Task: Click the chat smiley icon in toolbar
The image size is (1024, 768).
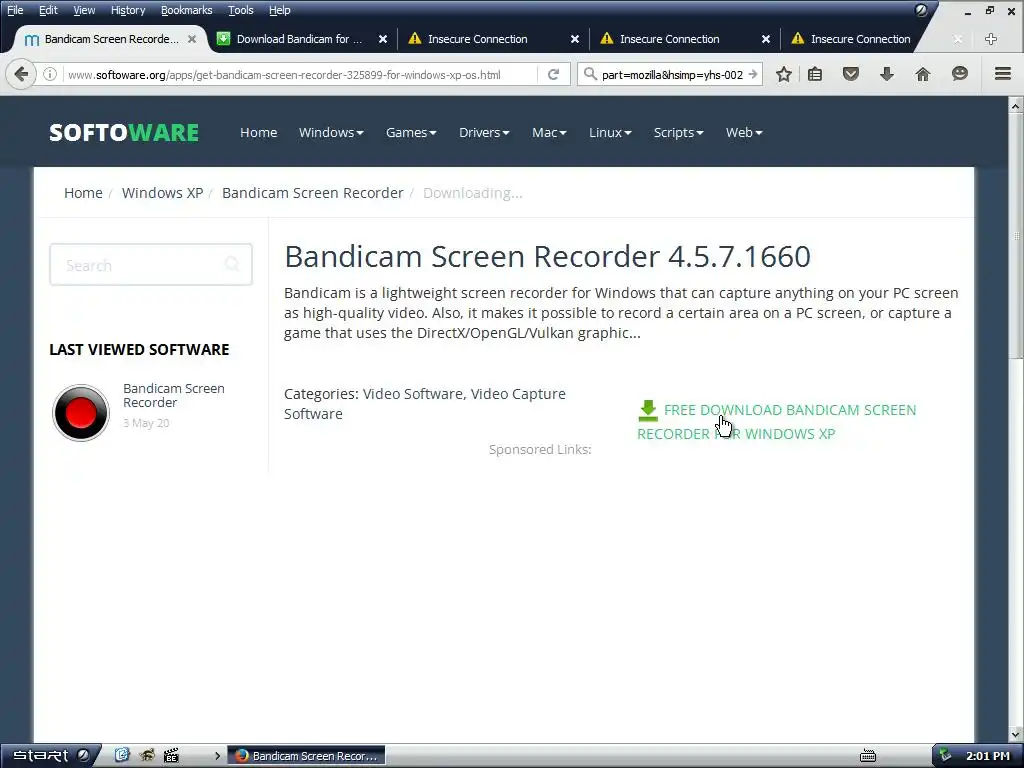Action: [x=959, y=74]
